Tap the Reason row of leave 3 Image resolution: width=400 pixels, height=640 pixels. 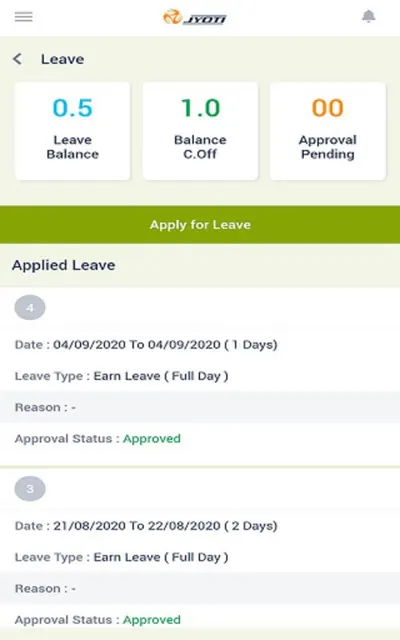pos(200,588)
